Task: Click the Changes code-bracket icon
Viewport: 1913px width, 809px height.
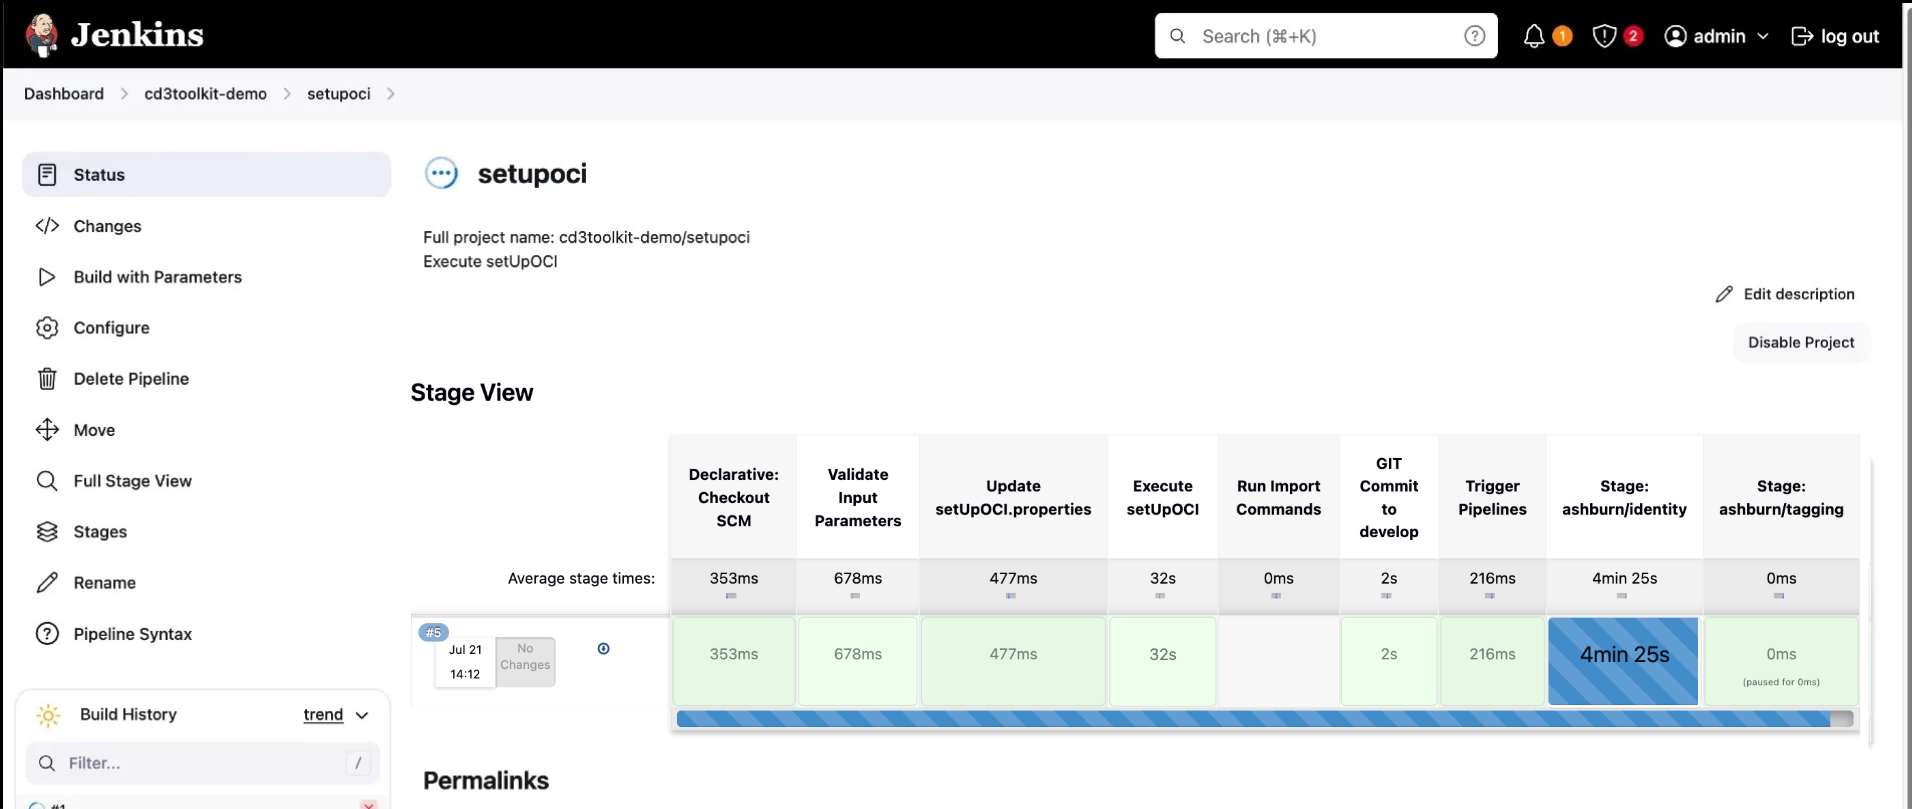Action: 47,226
